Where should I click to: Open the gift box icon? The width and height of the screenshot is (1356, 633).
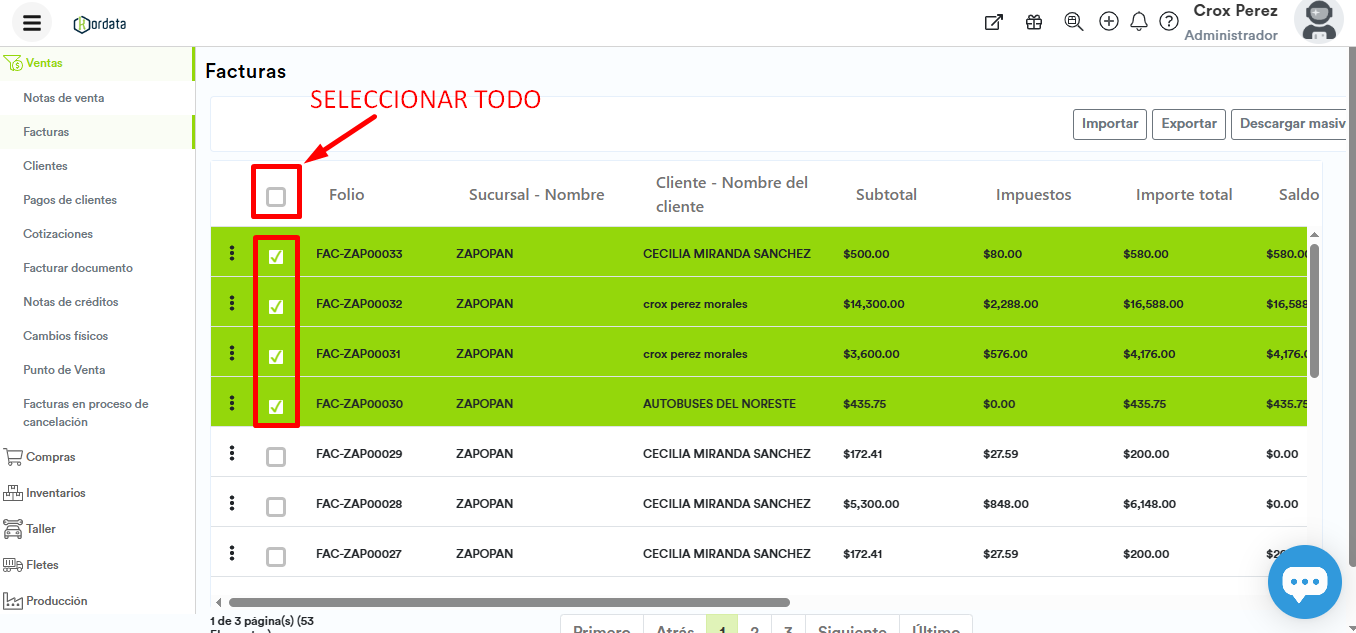(x=1034, y=22)
